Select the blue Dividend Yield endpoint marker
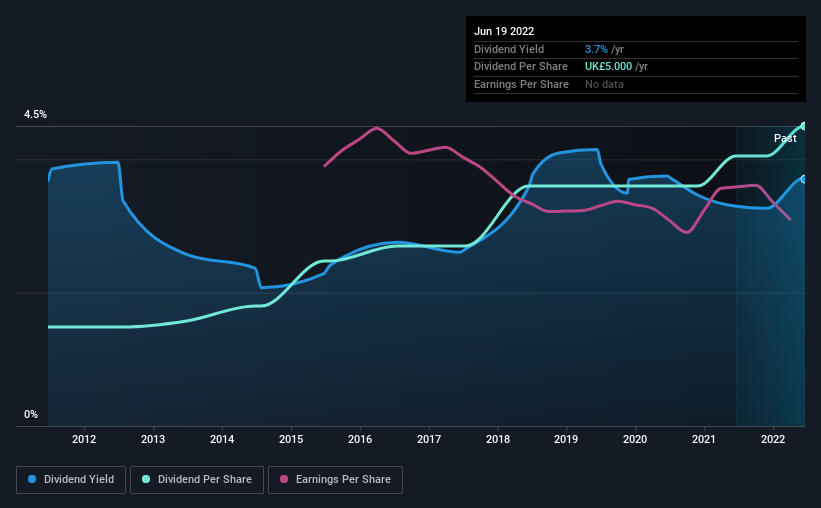 pyautogui.click(x=804, y=179)
